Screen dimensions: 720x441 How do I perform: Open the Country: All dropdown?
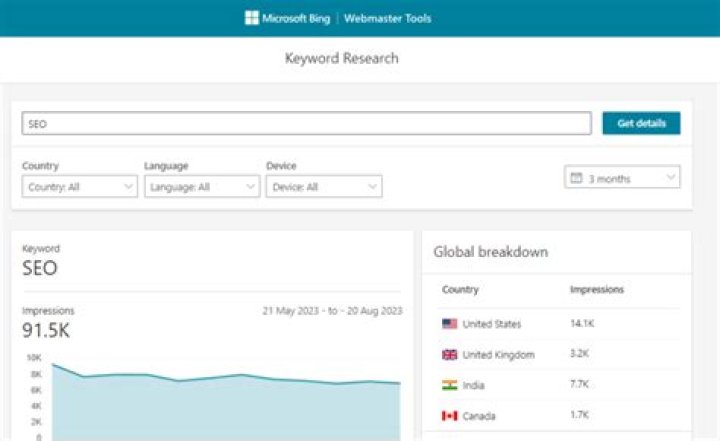[79, 187]
